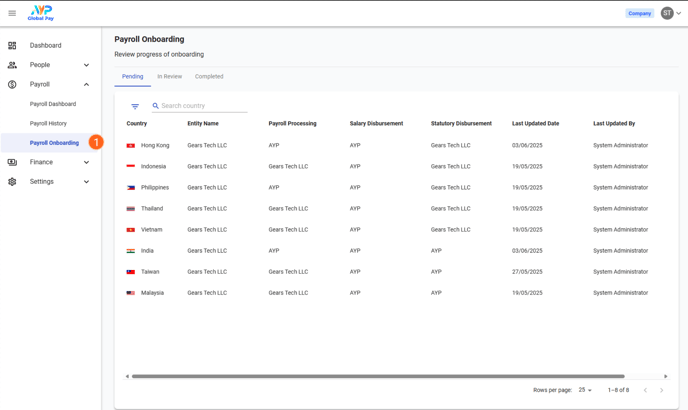This screenshot has width=688, height=410.
Task: Switch to the Pending tab
Action: pos(133,76)
